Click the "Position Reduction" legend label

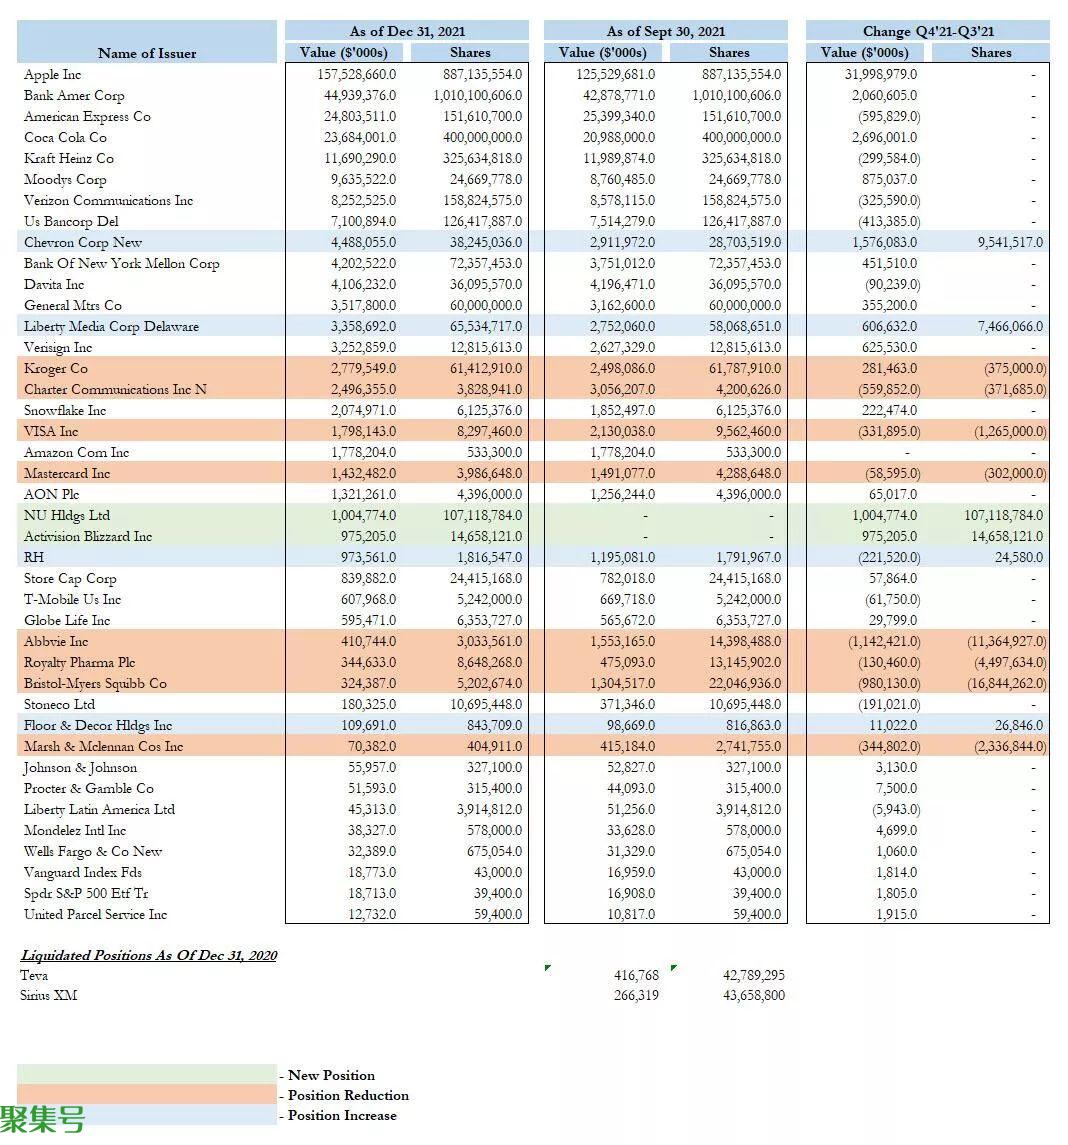pos(348,1095)
